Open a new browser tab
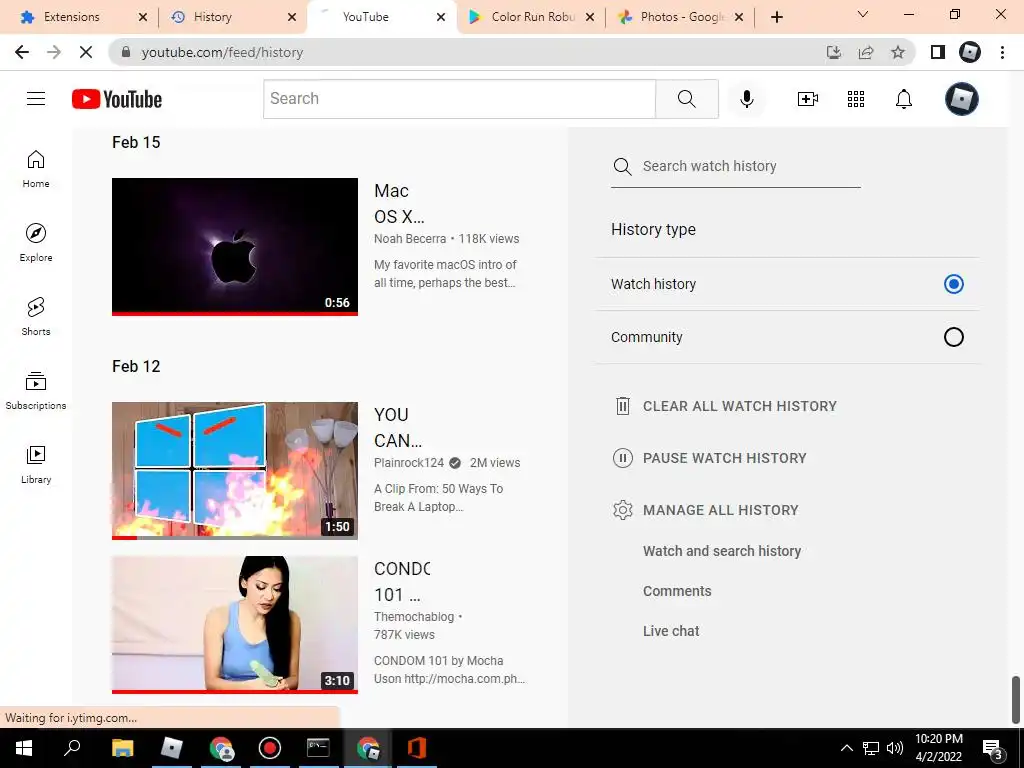The width and height of the screenshot is (1024, 768). pos(776,17)
